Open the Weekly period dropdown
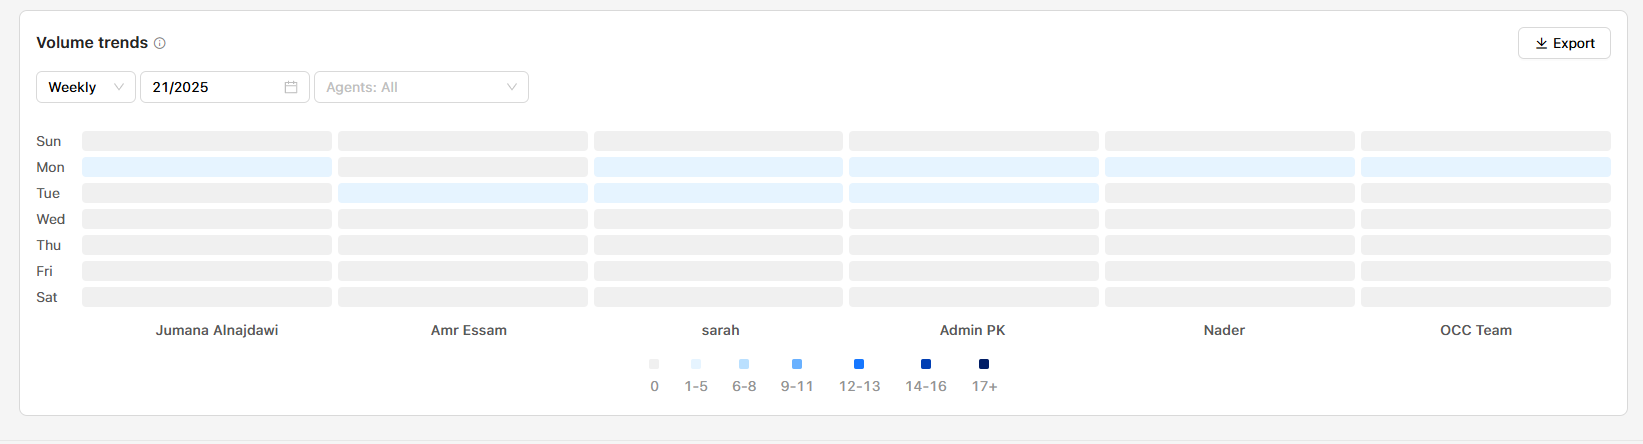Screen dimensions: 1643x444 [x=86, y=87]
